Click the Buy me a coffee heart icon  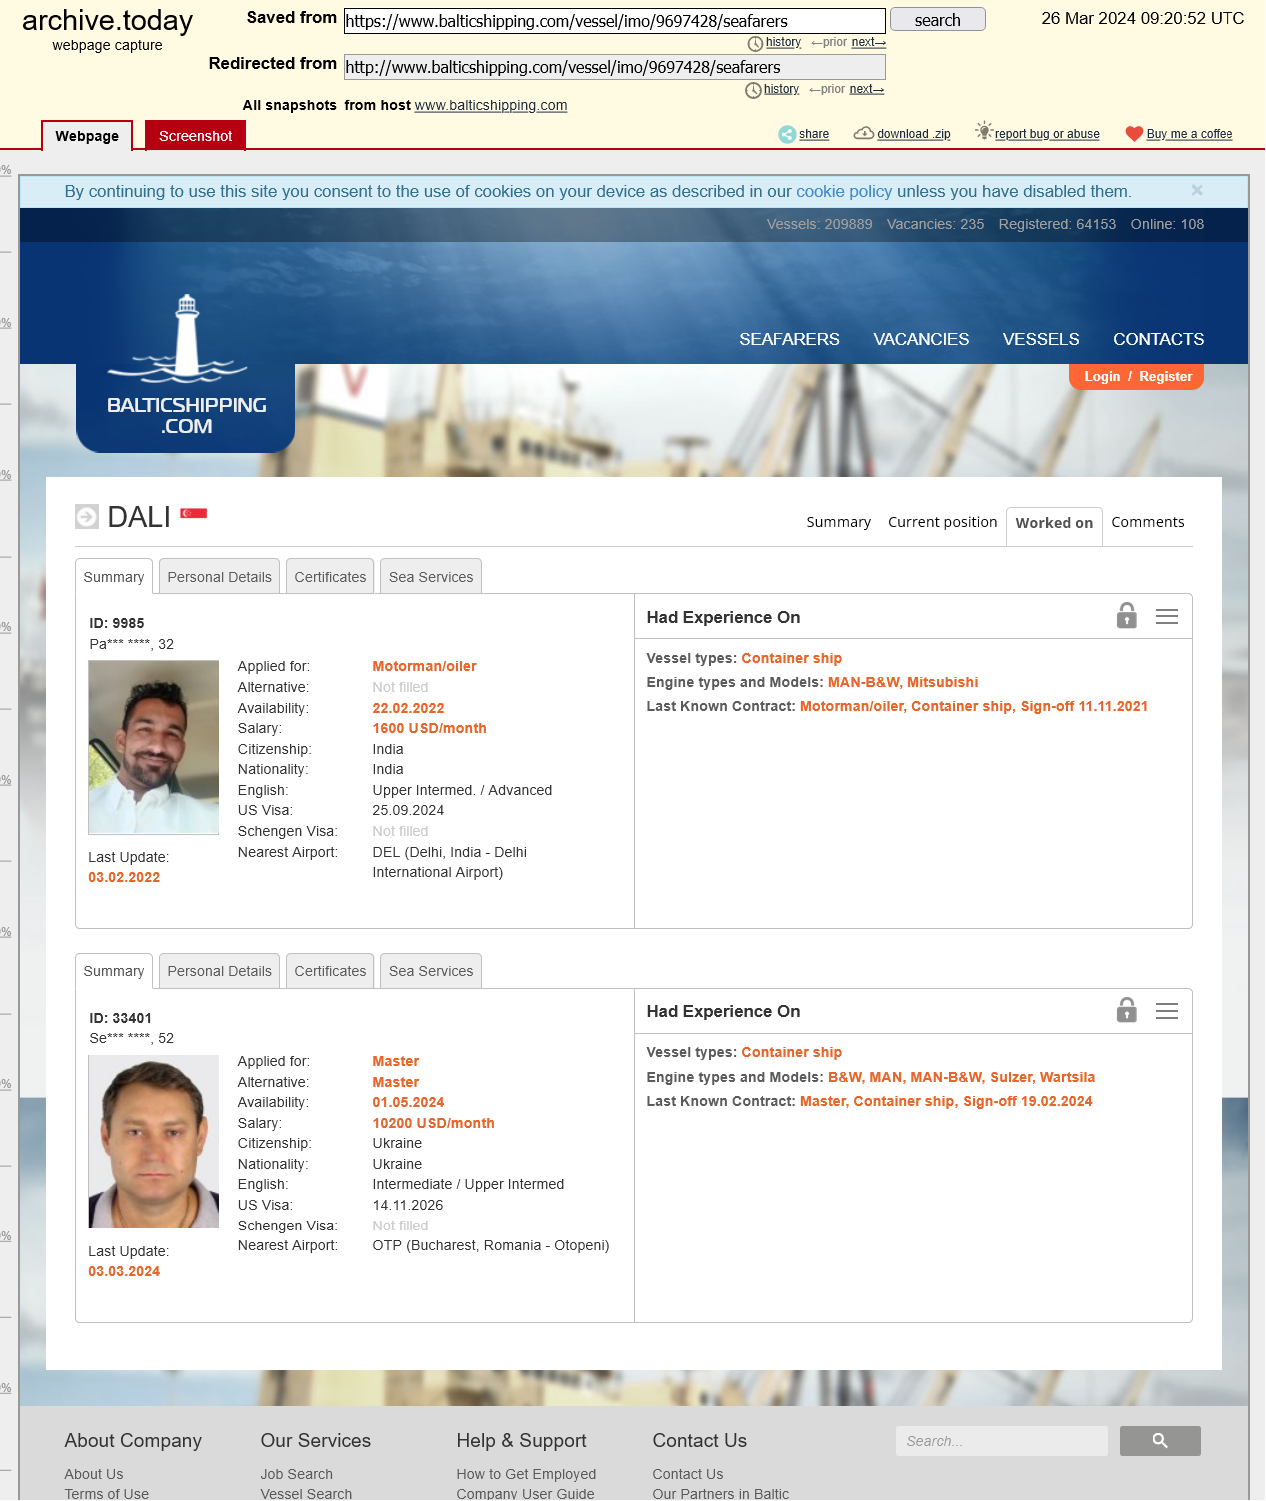(1134, 134)
